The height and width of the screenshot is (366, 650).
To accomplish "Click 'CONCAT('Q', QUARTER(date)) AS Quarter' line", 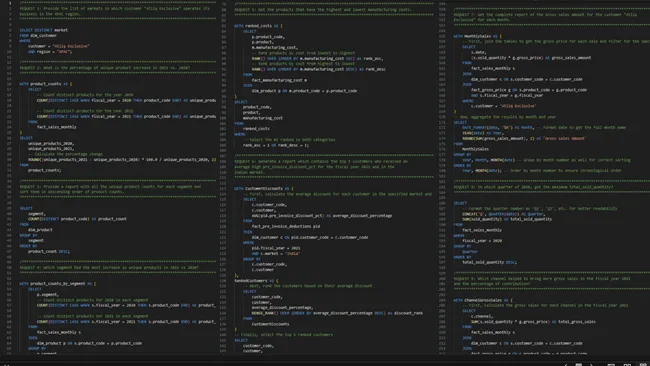I will point(503,214).
